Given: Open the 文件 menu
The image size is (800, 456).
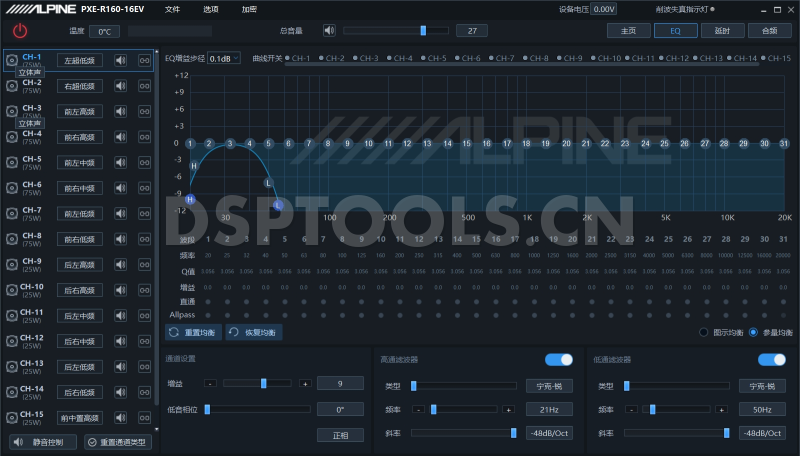Looking at the screenshot, I should [172, 9].
